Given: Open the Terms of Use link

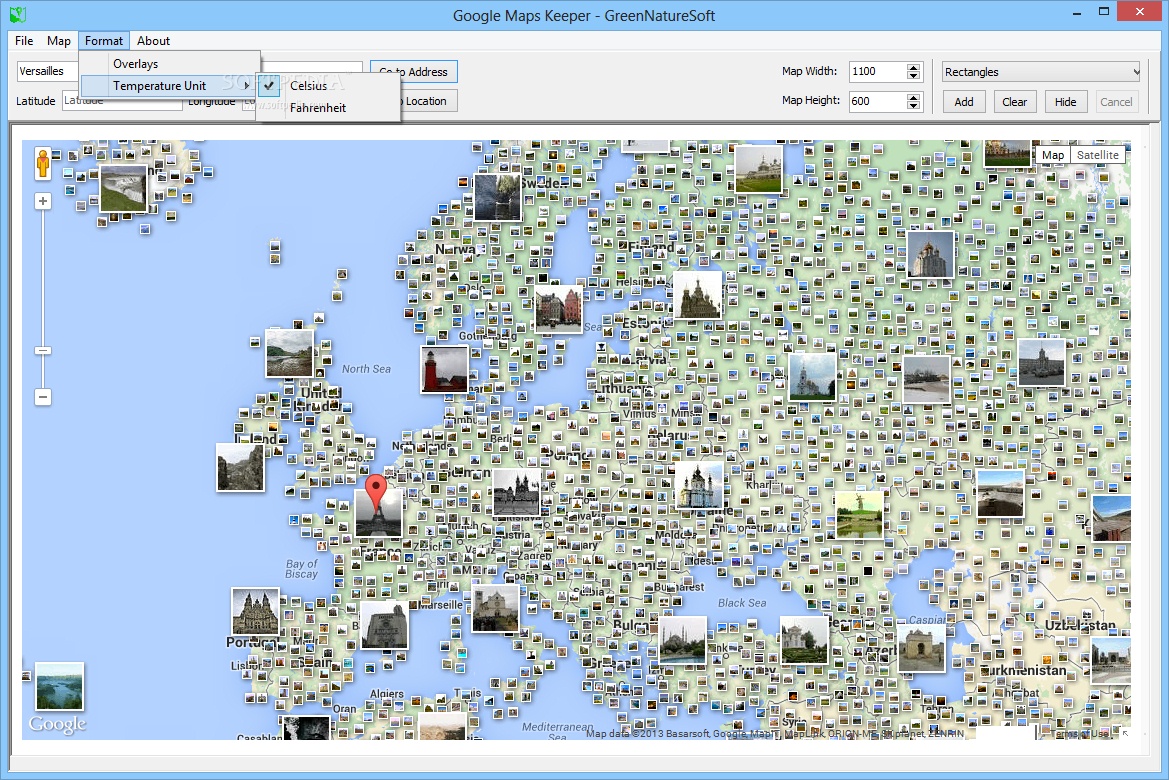Looking at the screenshot, I should tap(1081, 734).
